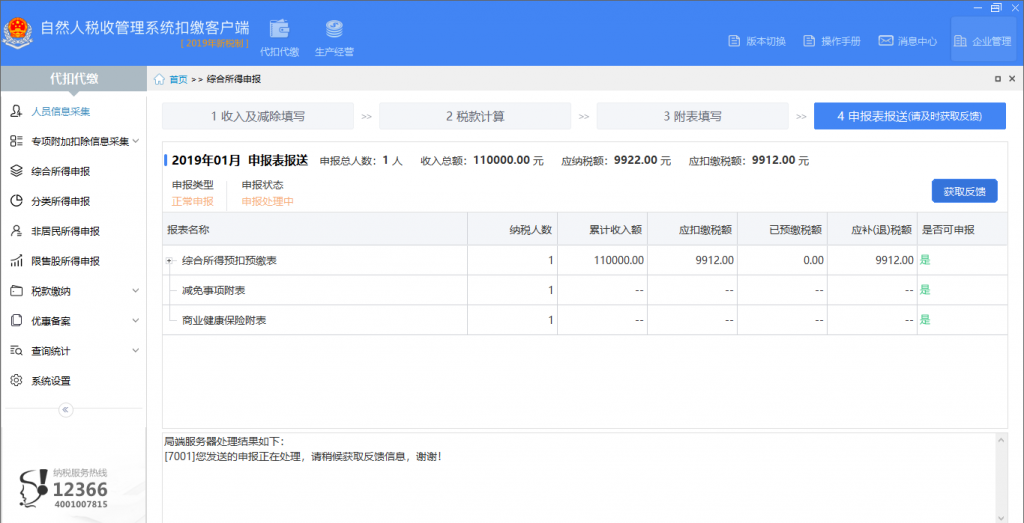
Task: Click the 分类所得申报 pie chart icon
Action: click(17, 201)
